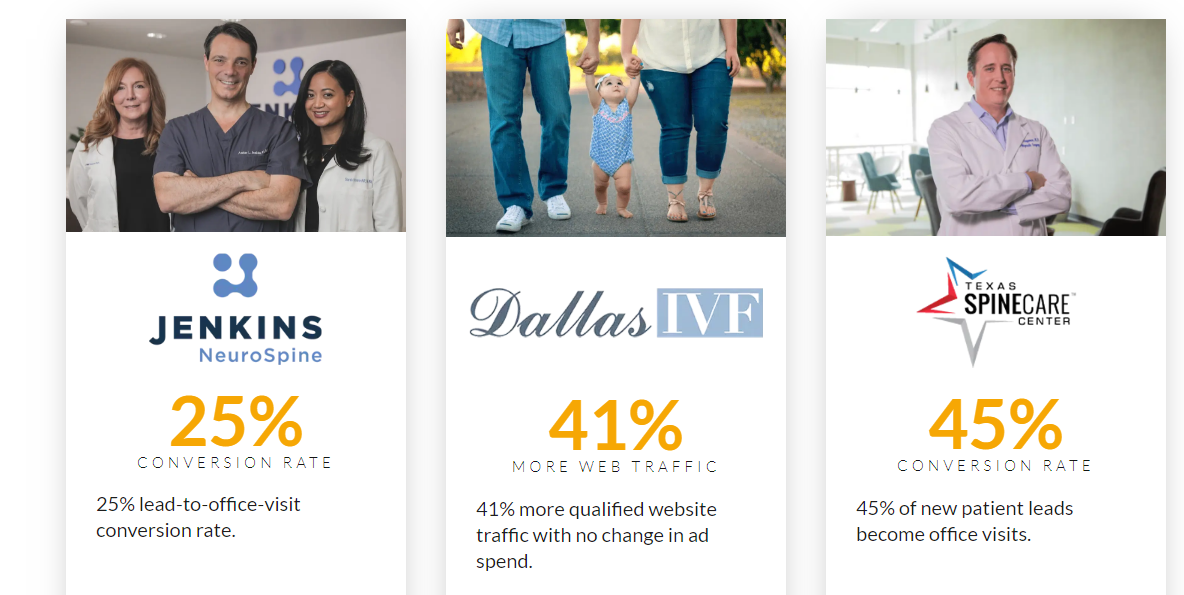Click the orange 41% statistic
This screenshot has width=1184, height=595.
pos(615,425)
